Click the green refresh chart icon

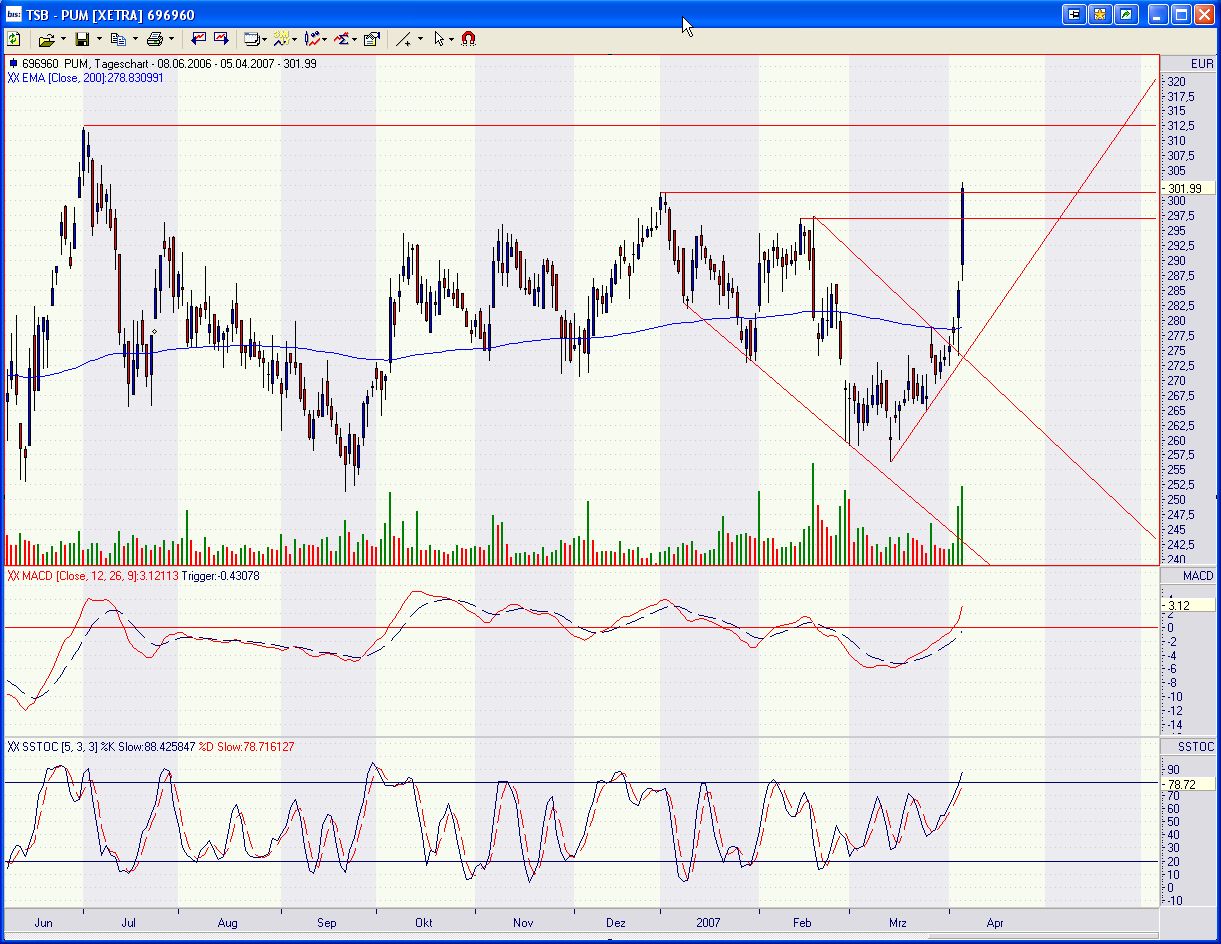tap(14, 39)
